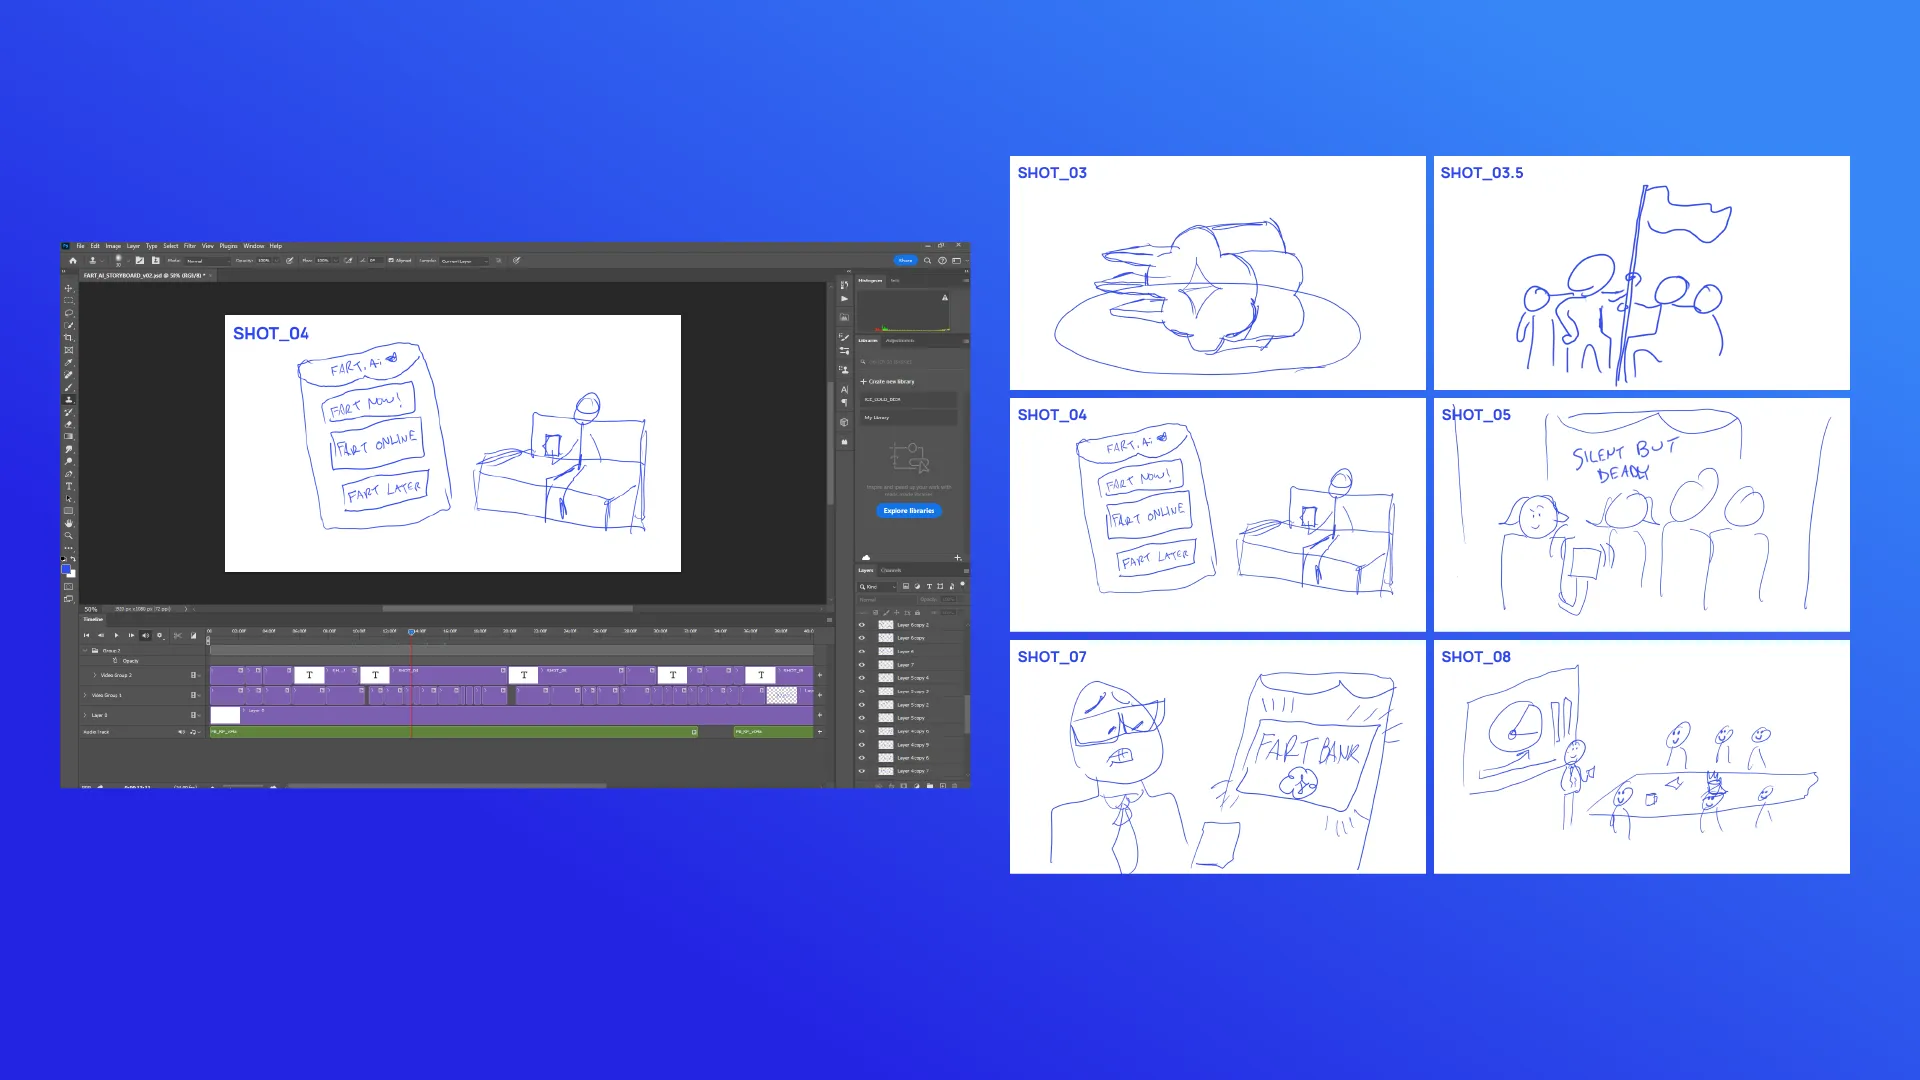Select the Lasso tool
Viewport: 1920px width, 1080px height.
click(x=68, y=312)
